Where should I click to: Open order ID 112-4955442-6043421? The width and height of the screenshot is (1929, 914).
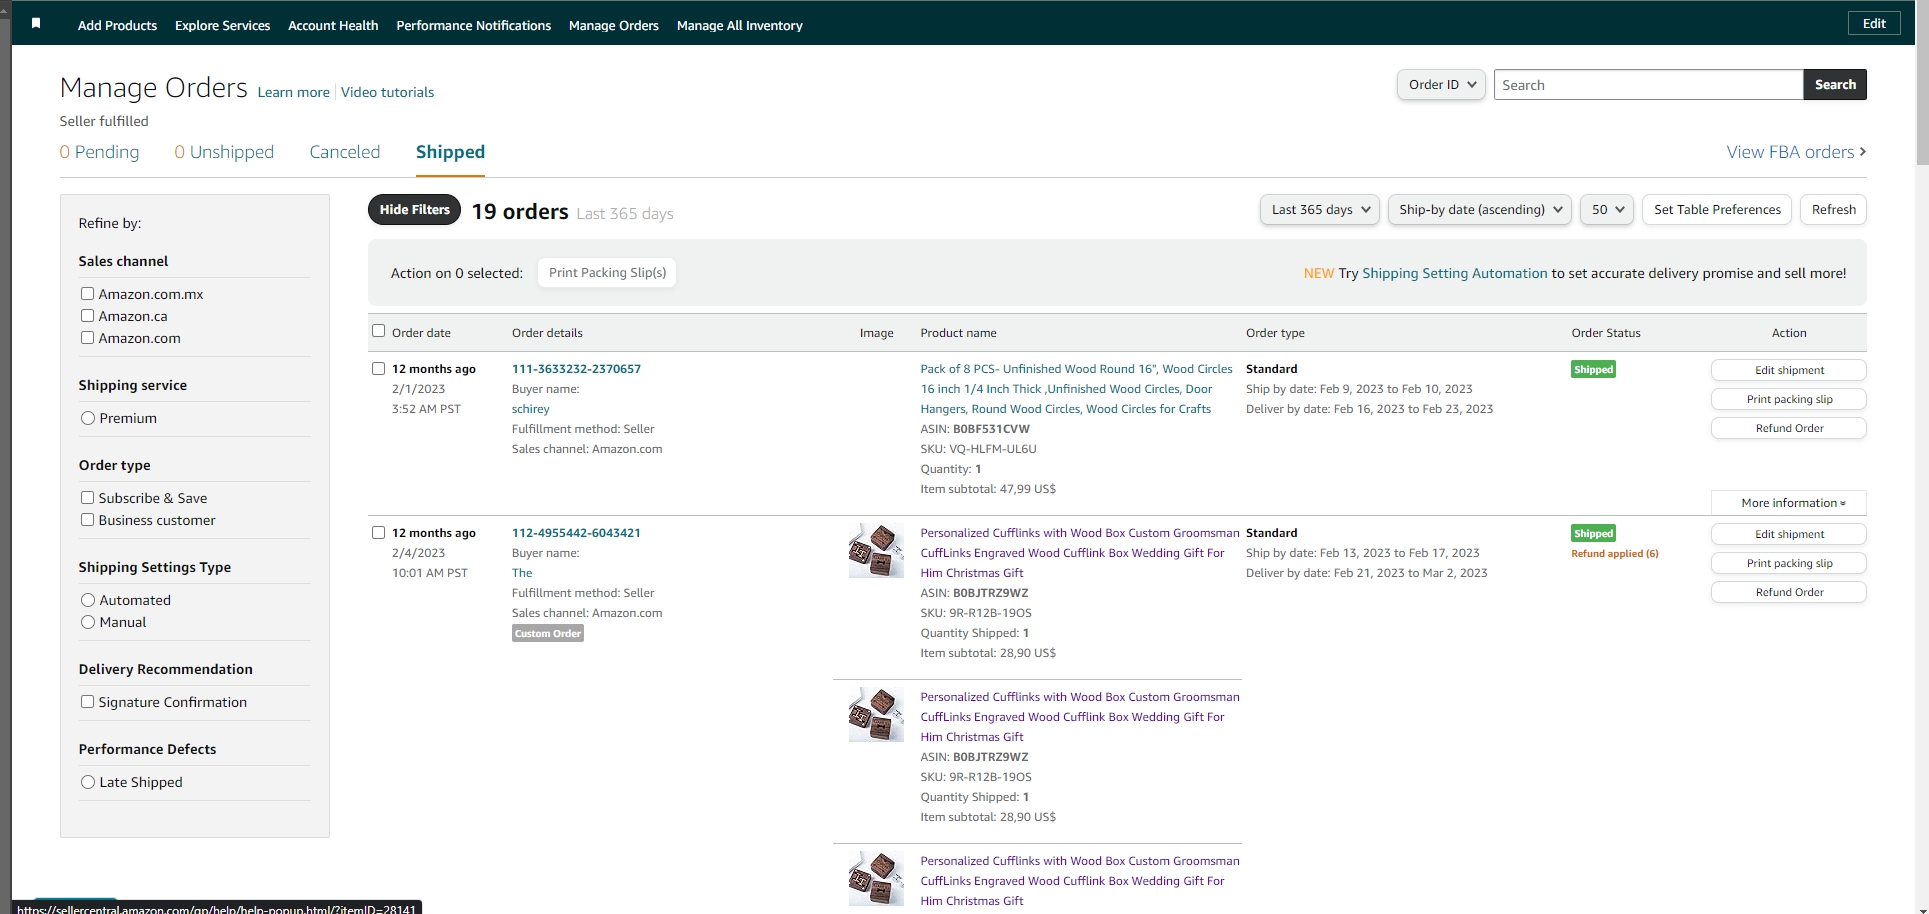click(576, 533)
